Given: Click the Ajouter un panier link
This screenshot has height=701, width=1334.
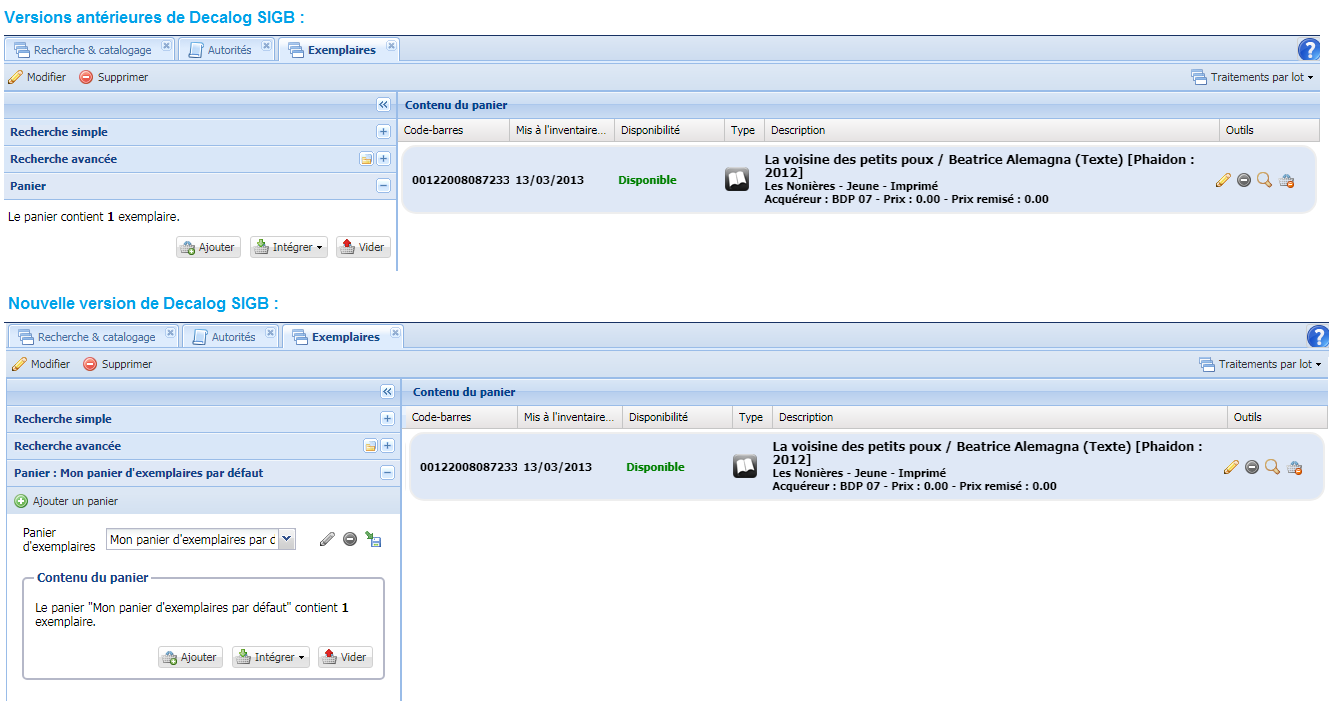Looking at the screenshot, I should coord(60,500).
